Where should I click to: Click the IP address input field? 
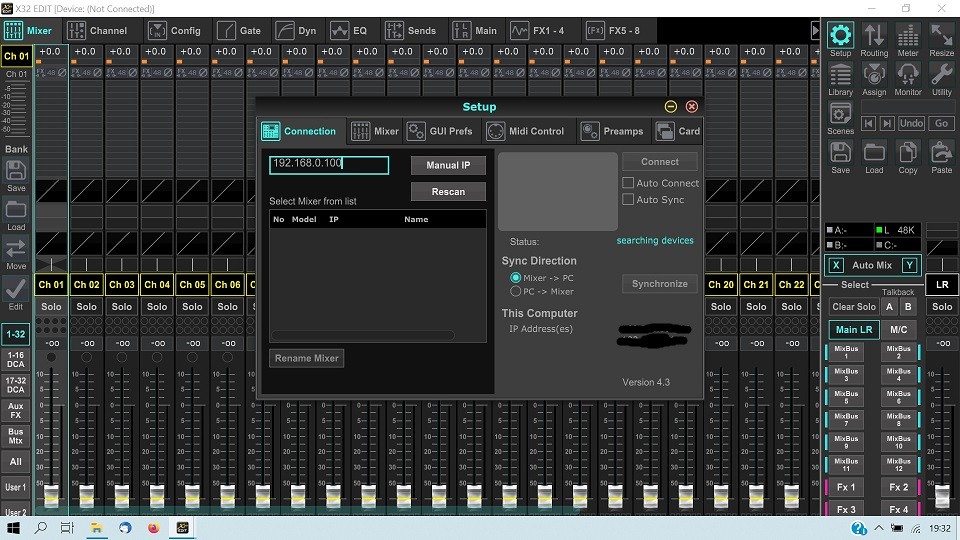click(x=329, y=165)
